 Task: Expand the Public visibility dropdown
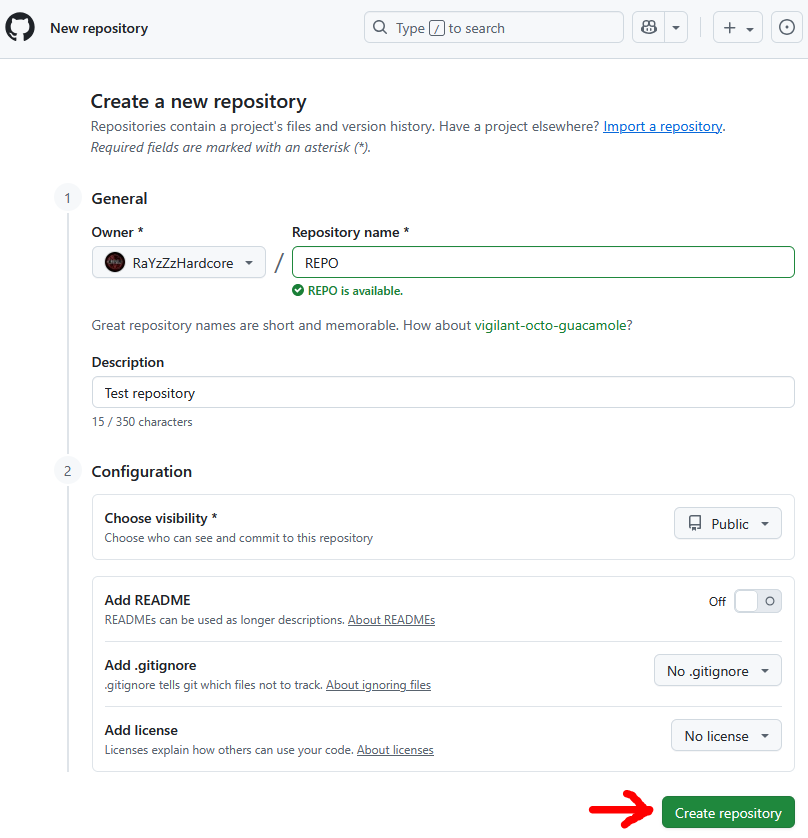[x=728, y=524]
